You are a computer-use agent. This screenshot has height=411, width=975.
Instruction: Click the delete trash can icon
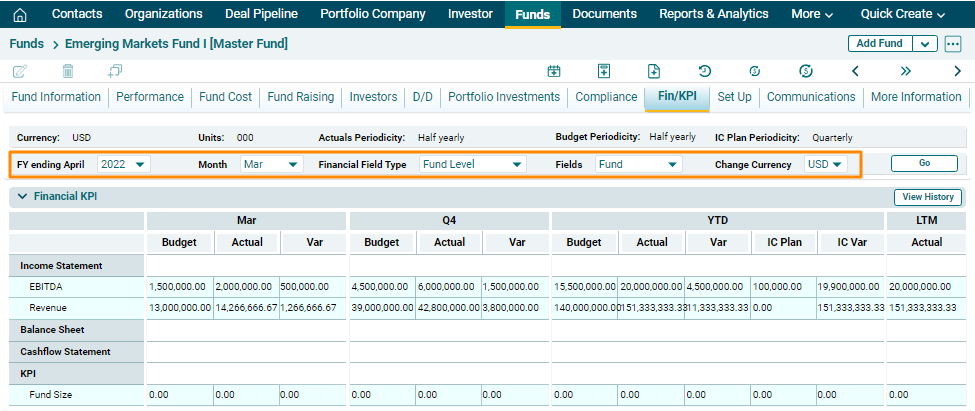point(68,71)
